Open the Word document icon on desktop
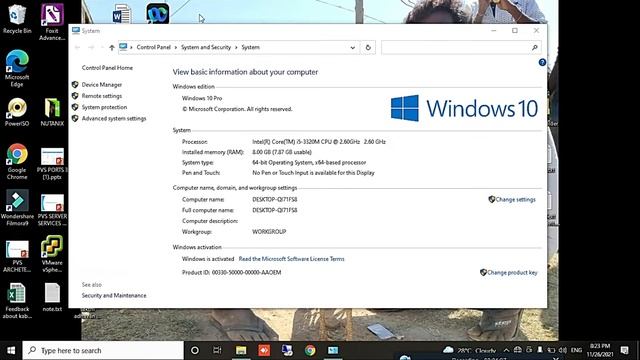 coord(122,14)
